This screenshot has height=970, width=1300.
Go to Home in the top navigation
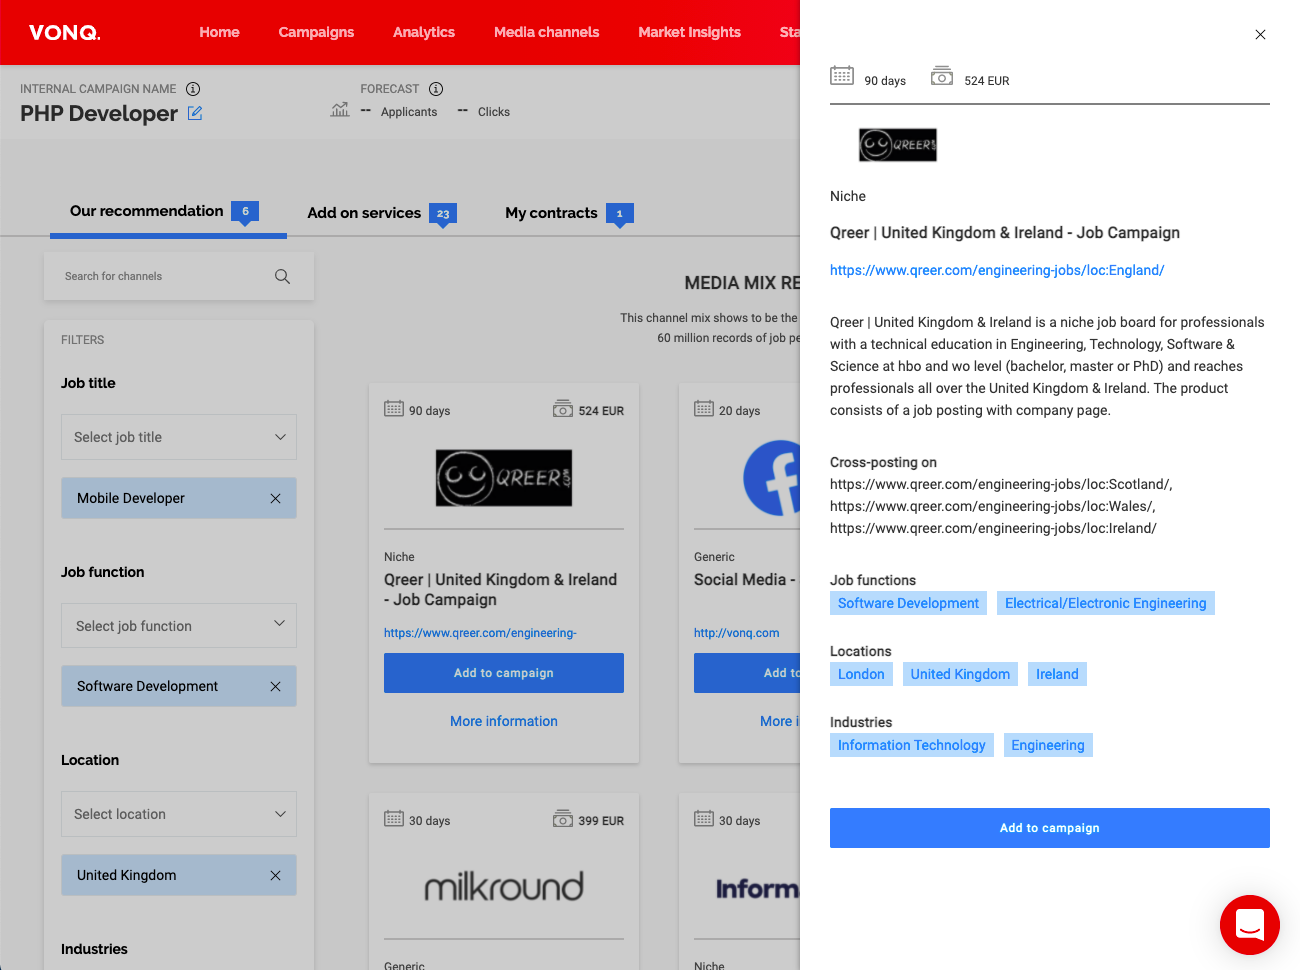pyautogui.click(x=219, y=32)
